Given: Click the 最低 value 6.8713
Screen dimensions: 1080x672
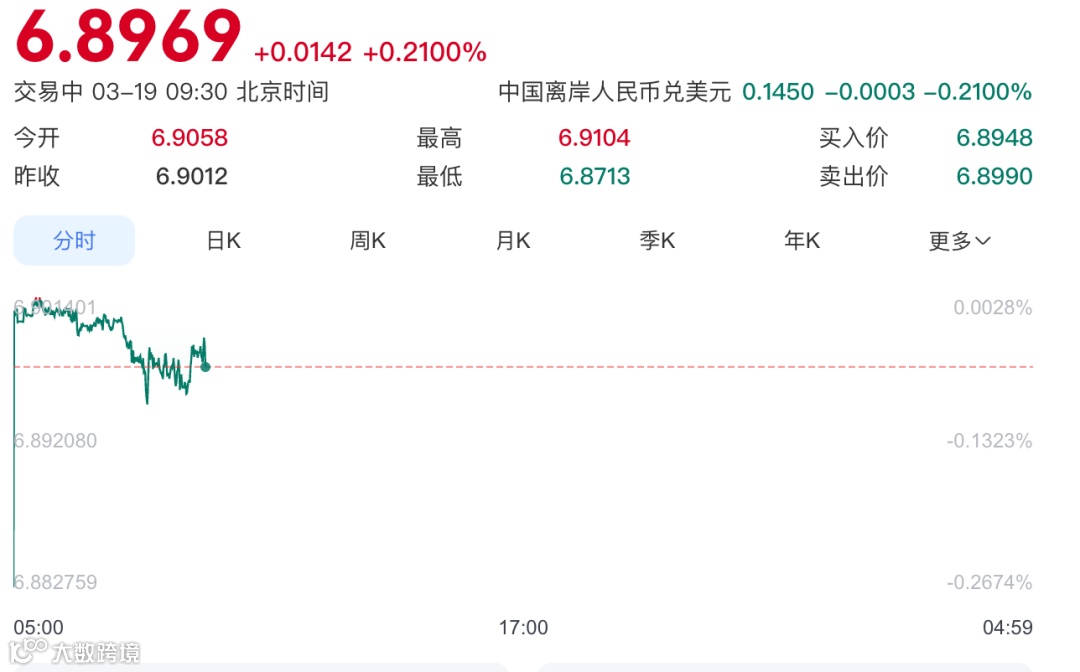Looking at the screenshot, I should [x=594, y=176].
